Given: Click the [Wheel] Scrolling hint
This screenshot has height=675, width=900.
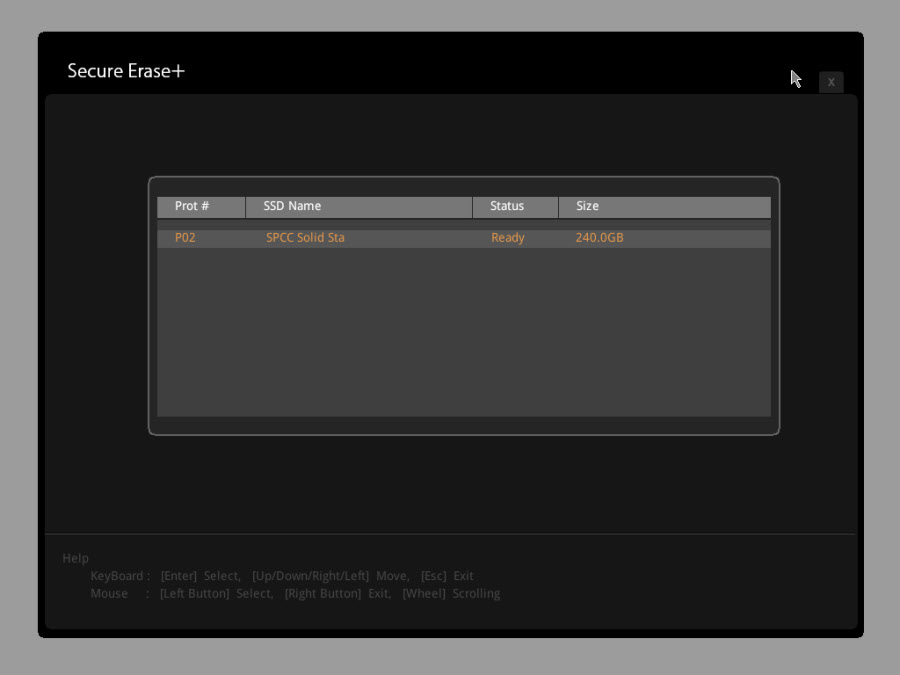Looking at the screenshot, I should [451, 594].
